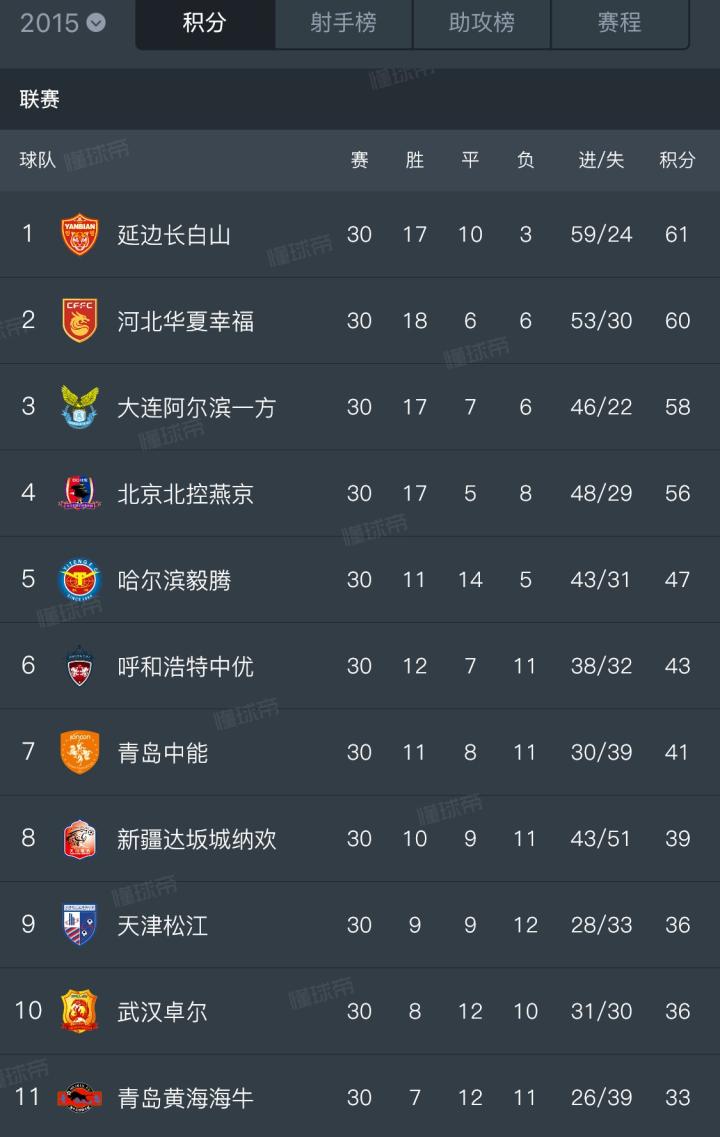
Task: Click the 河北华夏幸福 team crest
Action: click(x=80, y=321)
